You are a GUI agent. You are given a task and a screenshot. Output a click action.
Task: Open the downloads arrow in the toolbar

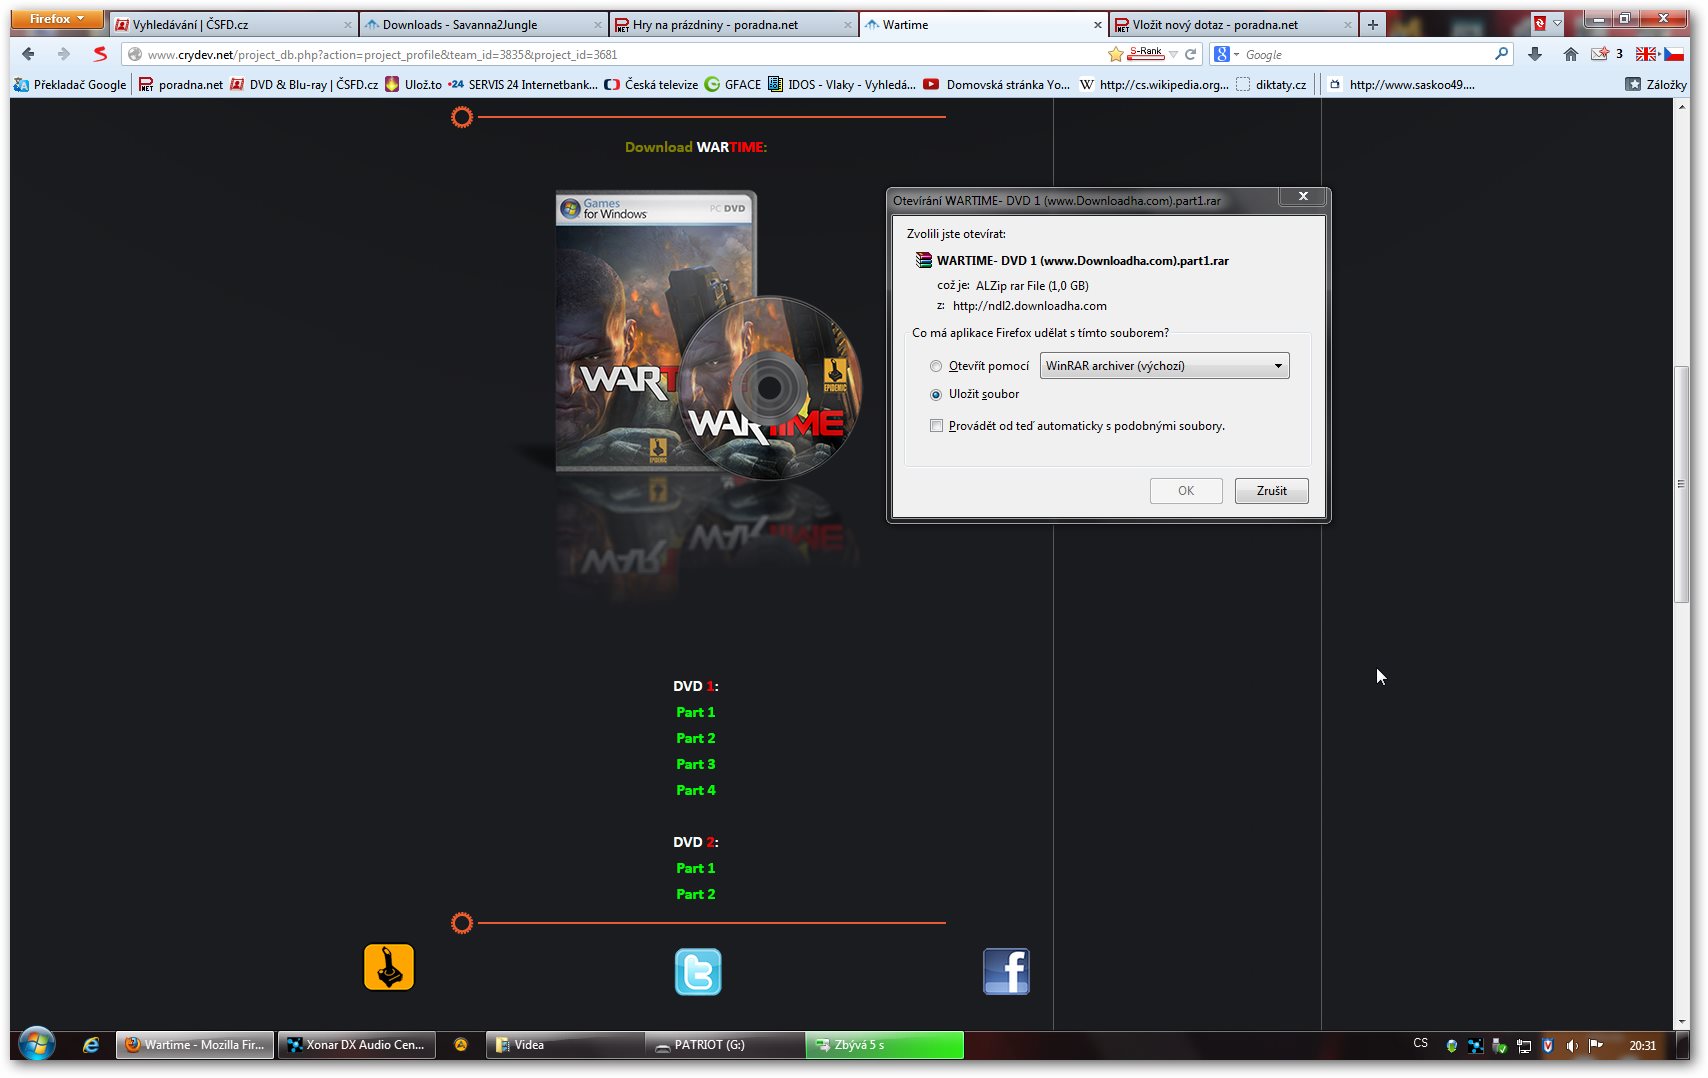tap(1535, 54)
